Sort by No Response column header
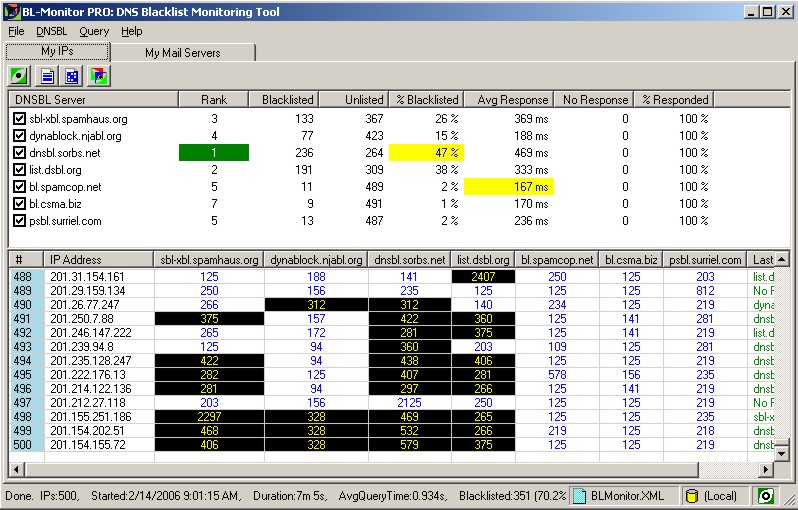This screenshot has width=798, height=510. pyautogui.click(x=594, y=100)
